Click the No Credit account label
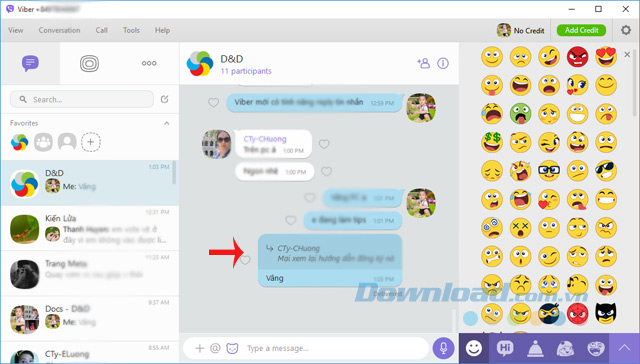 (x=529, y=31)
